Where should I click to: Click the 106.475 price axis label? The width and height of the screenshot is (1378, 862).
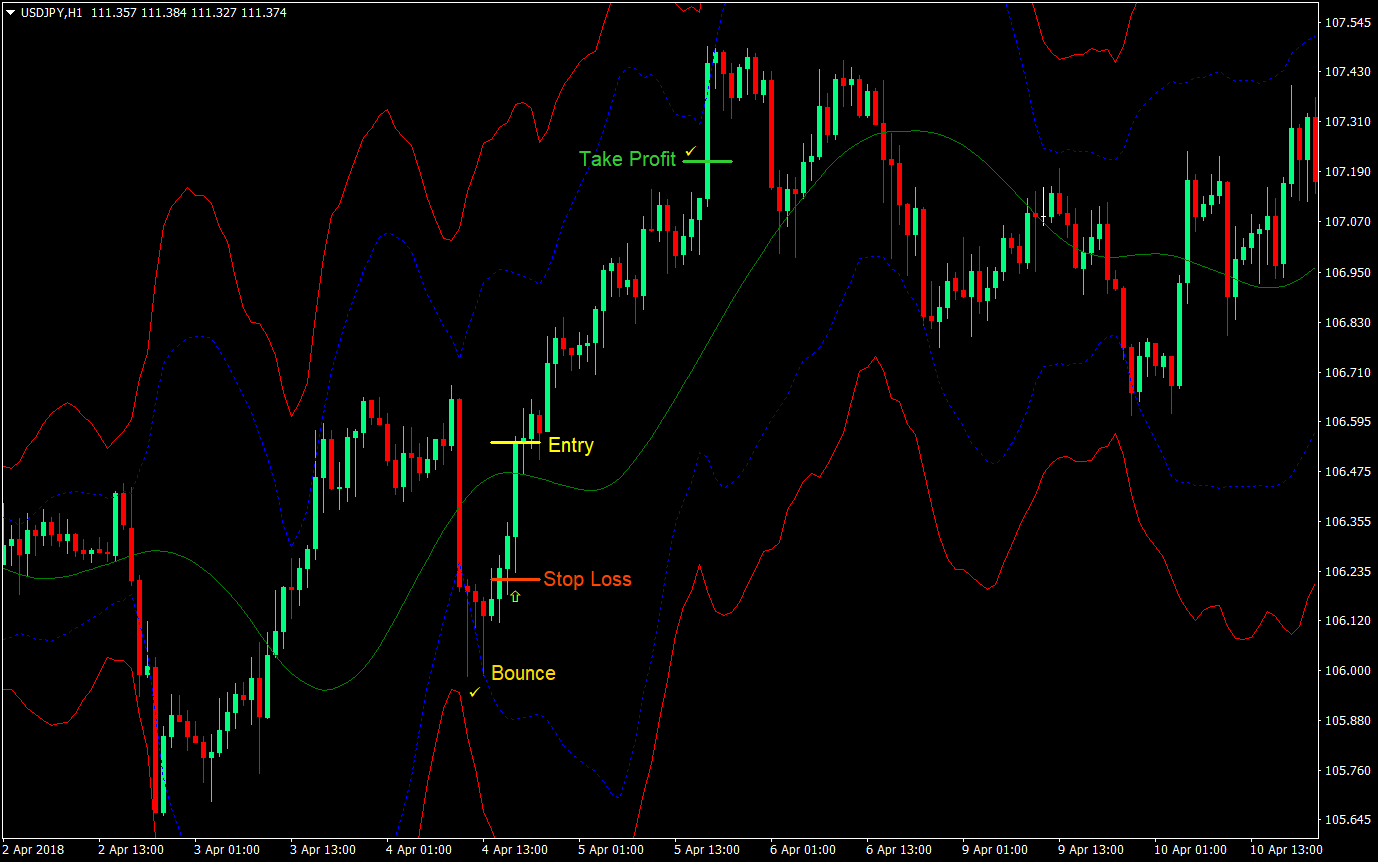coord(1346,471)
